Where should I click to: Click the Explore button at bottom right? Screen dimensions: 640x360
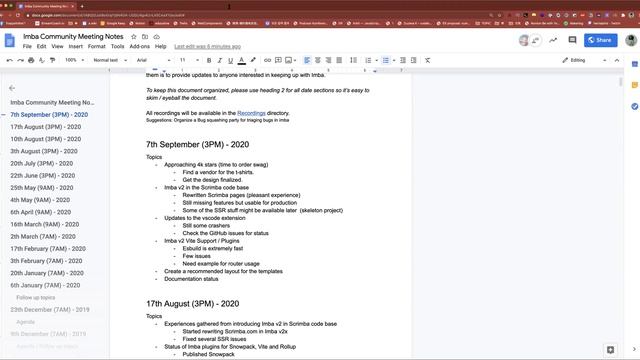[x=611, y=350]
